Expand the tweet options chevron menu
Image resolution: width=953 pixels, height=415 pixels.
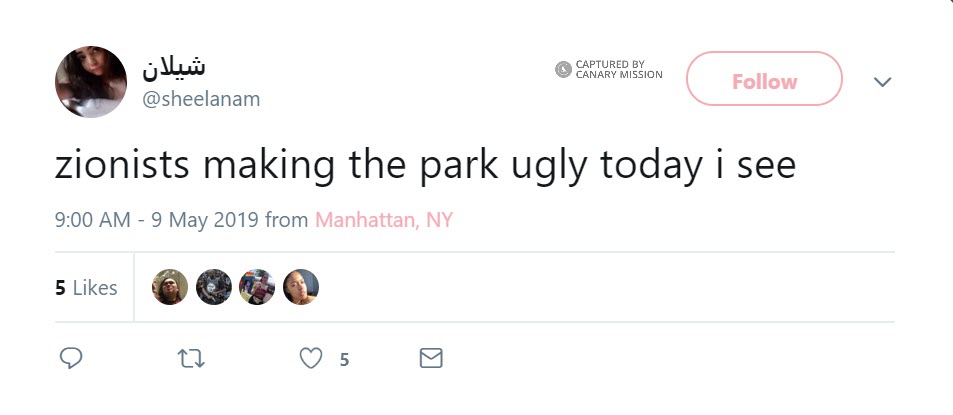(882, 82)
